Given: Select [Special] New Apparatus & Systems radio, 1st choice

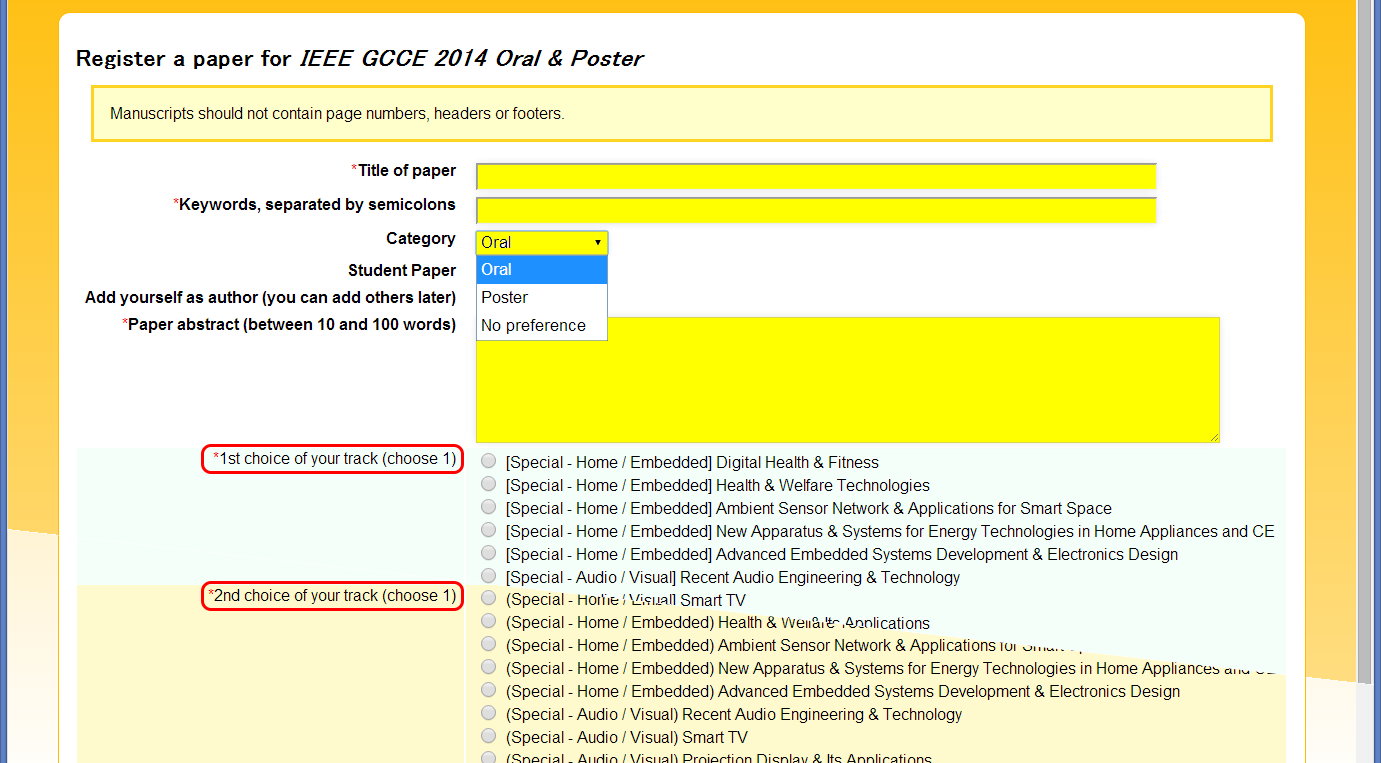Looking at the screenshot, I should pyautogui.click(x=488, y=531).
